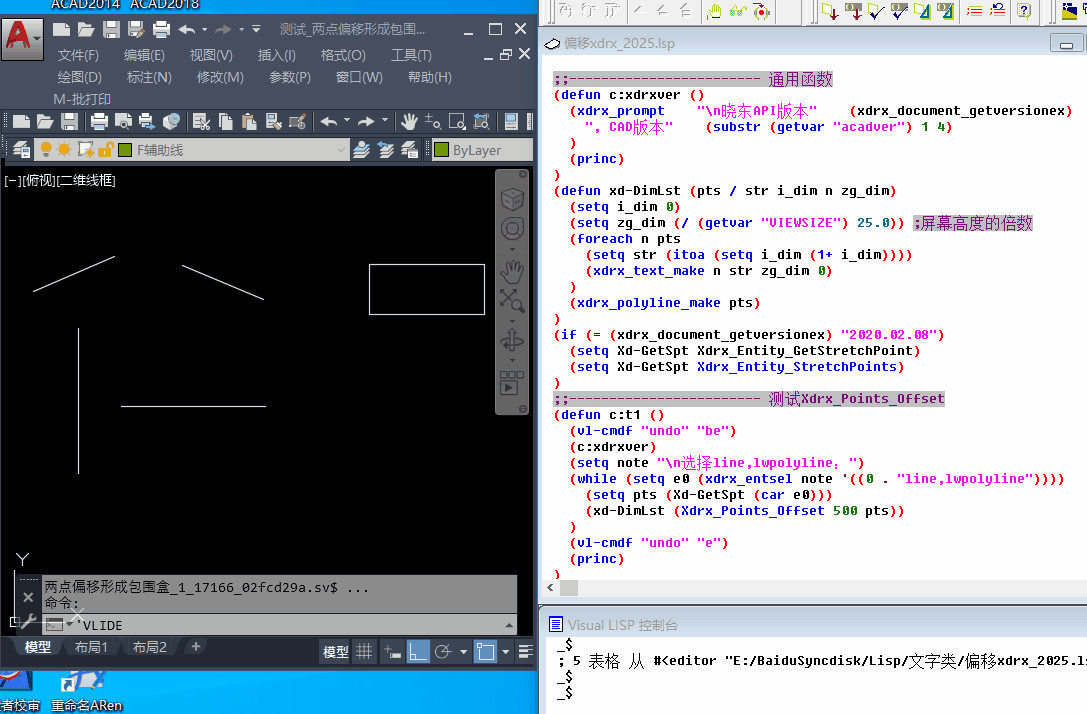Click the Help question mark icon in Visual LISP

coord(1024,10)
